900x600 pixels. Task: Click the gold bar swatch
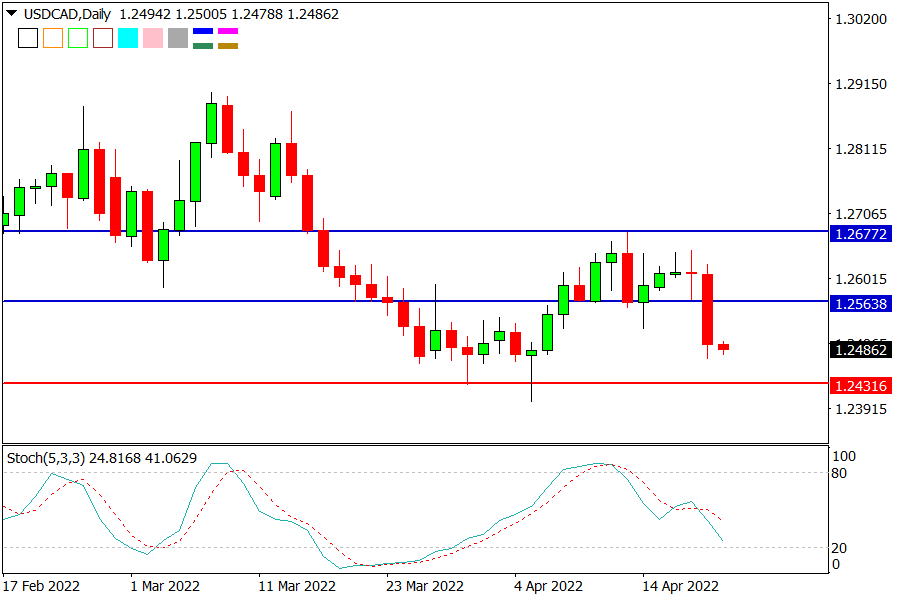tap(228, 45)
